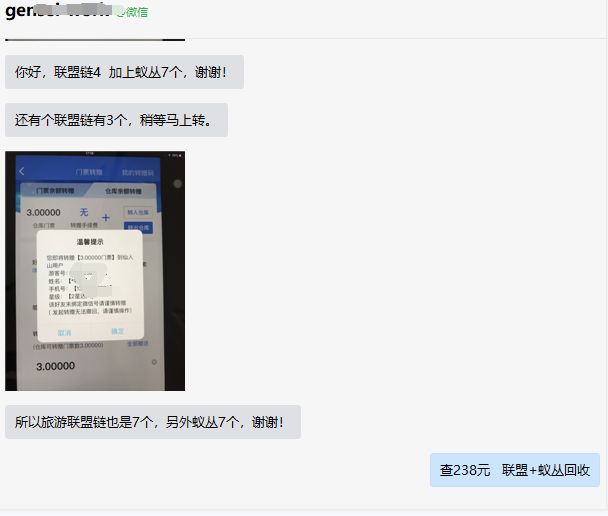Select the 门票余额转赠 tab in the photo

56,190
